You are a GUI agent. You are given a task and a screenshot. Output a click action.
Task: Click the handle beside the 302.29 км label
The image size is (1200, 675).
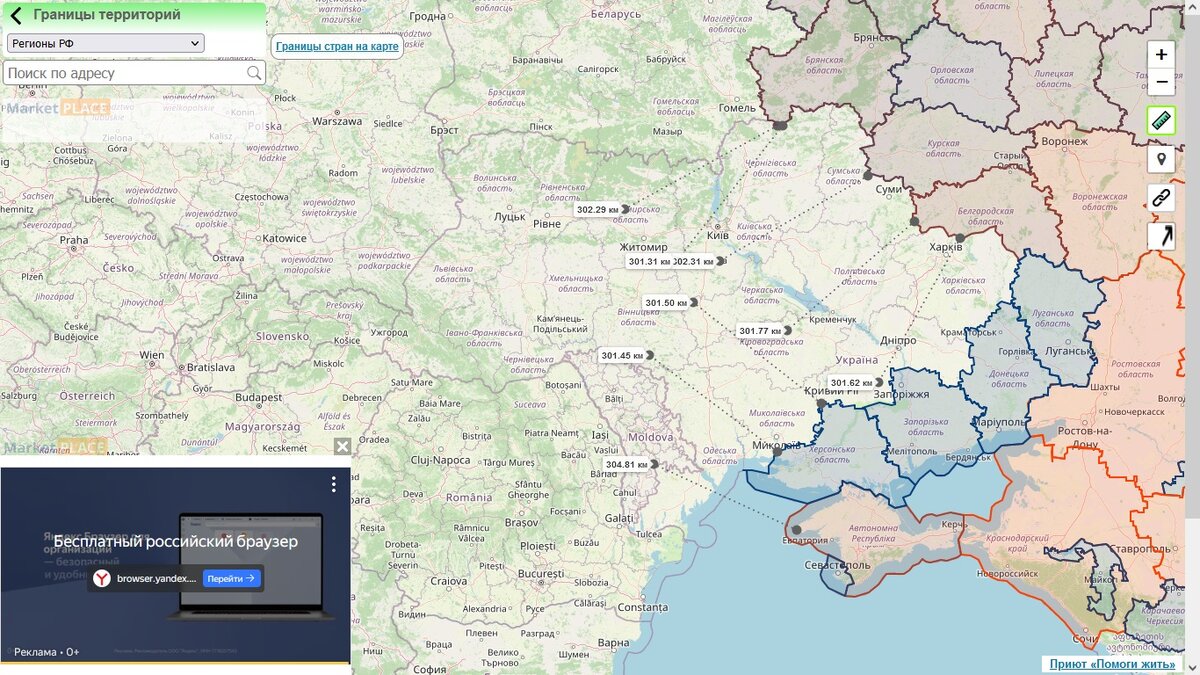626,209
